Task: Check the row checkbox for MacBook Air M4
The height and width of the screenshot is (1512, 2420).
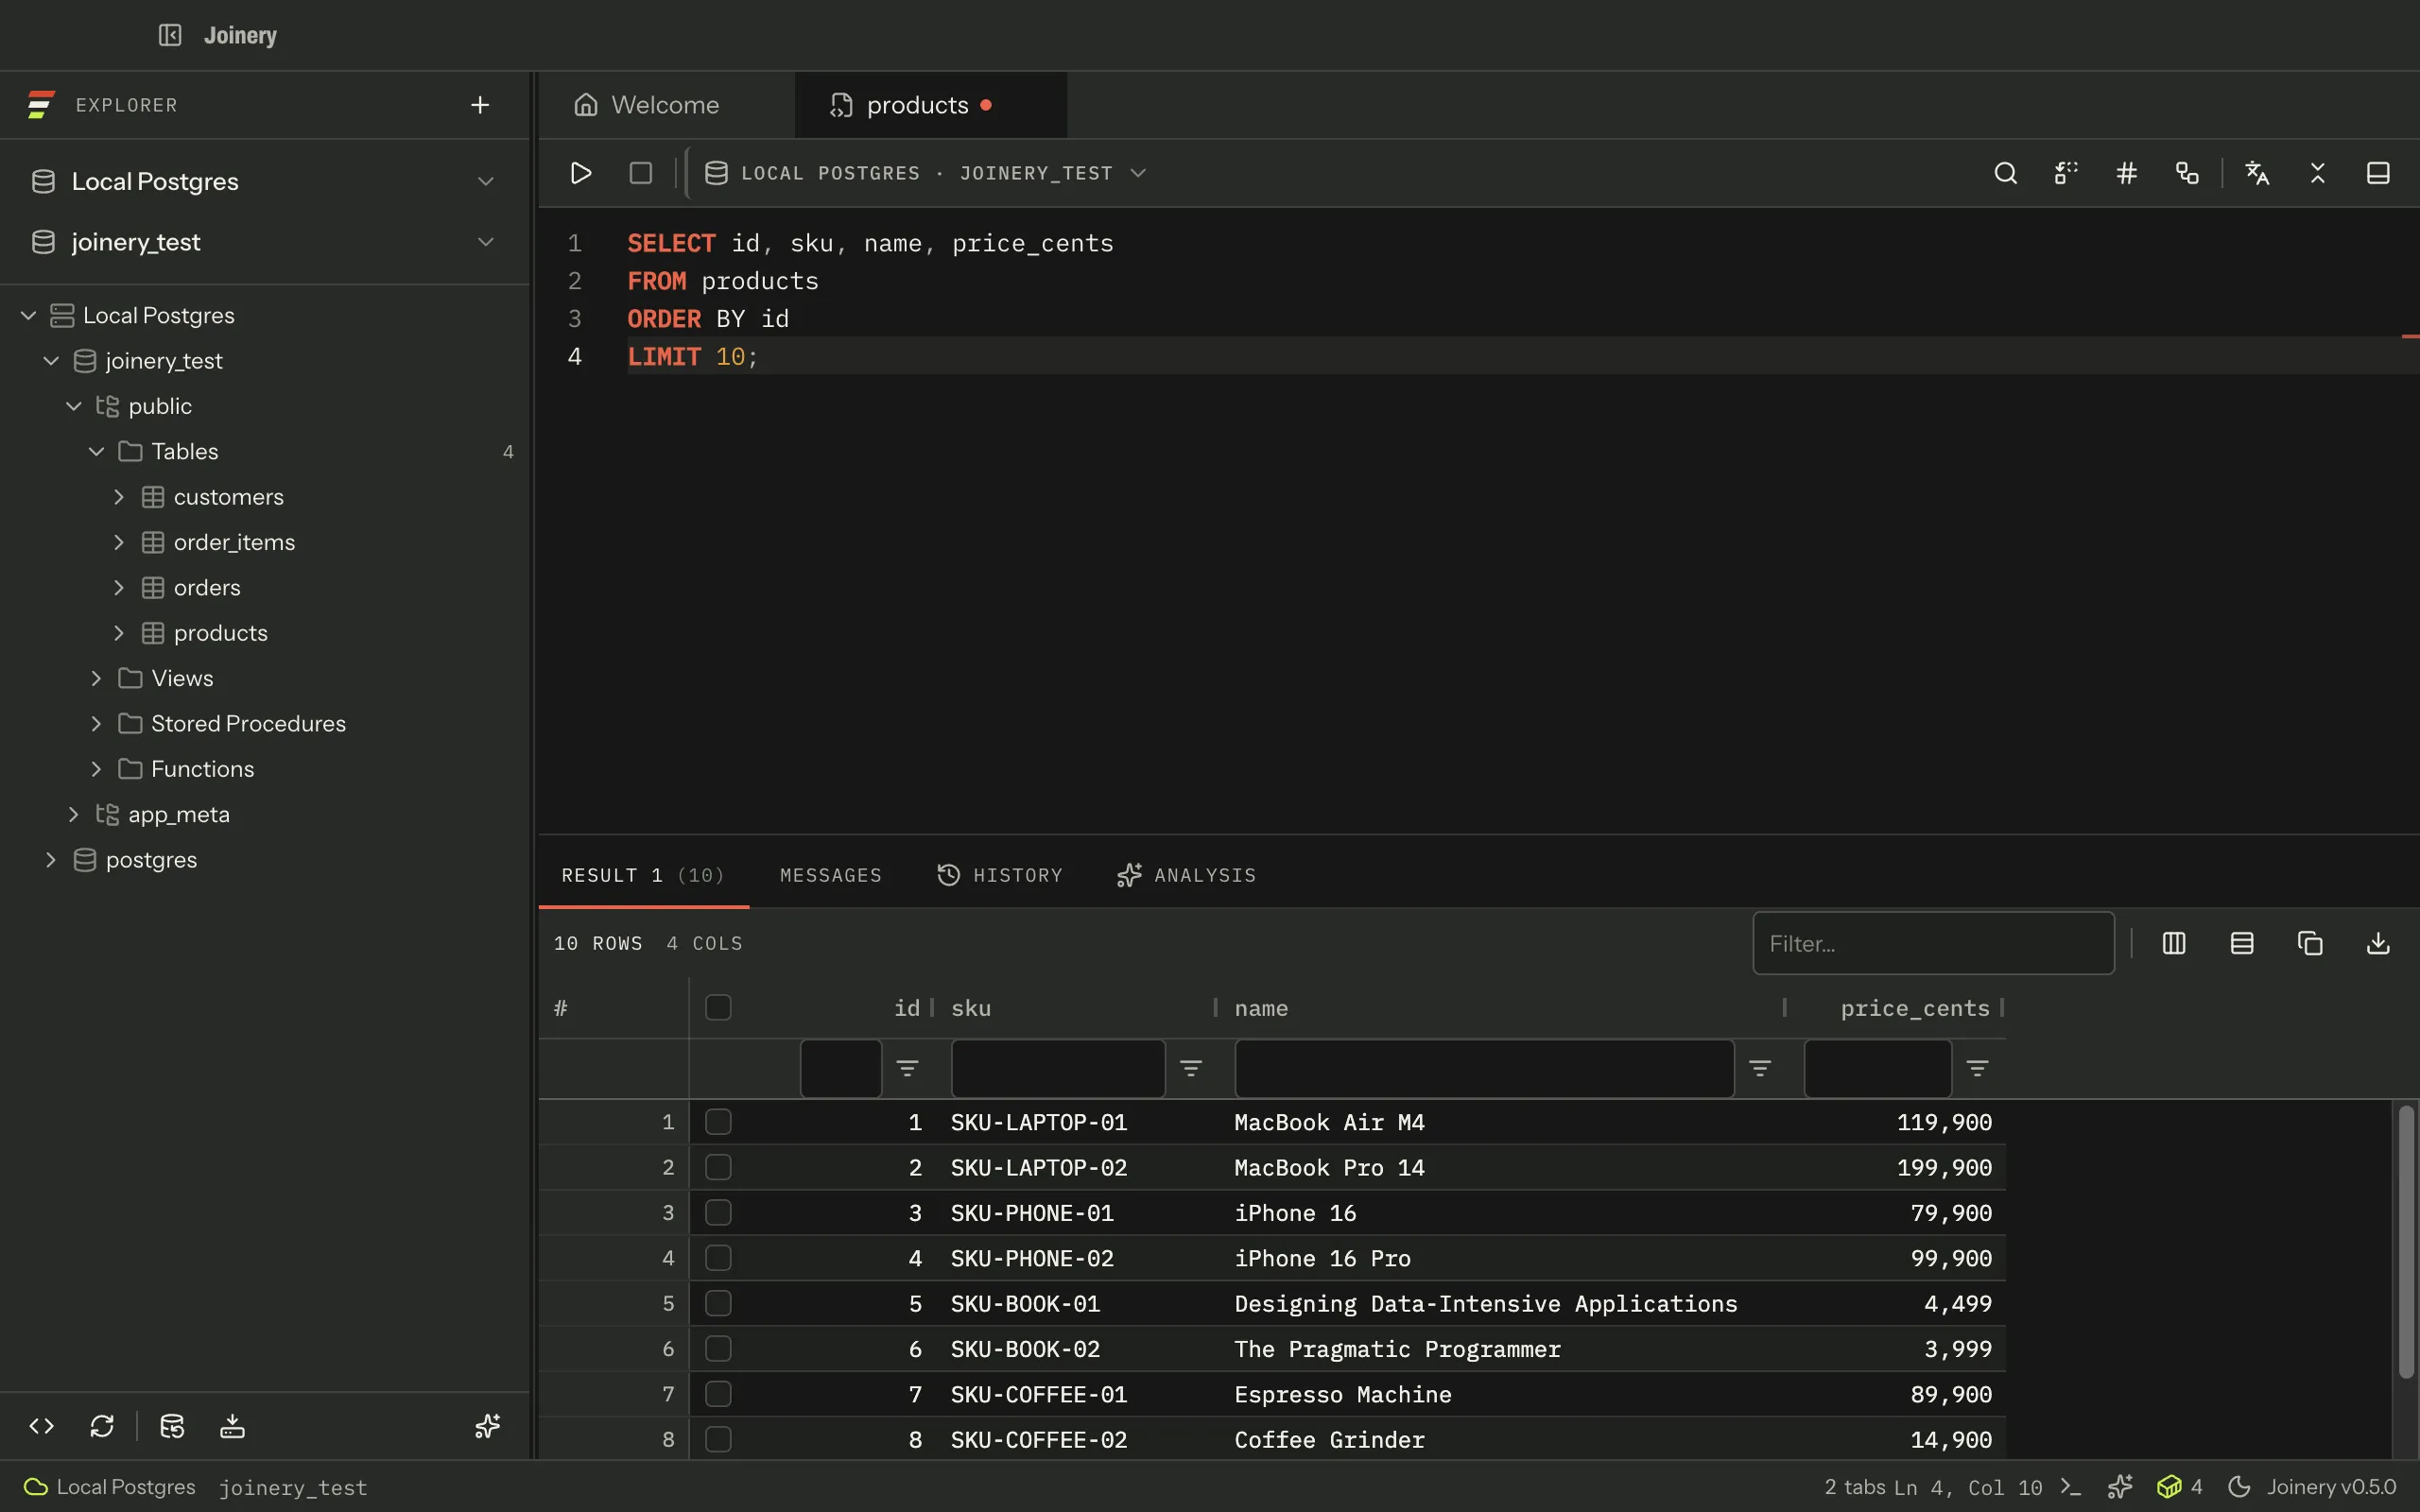Action: [718, 1122]
